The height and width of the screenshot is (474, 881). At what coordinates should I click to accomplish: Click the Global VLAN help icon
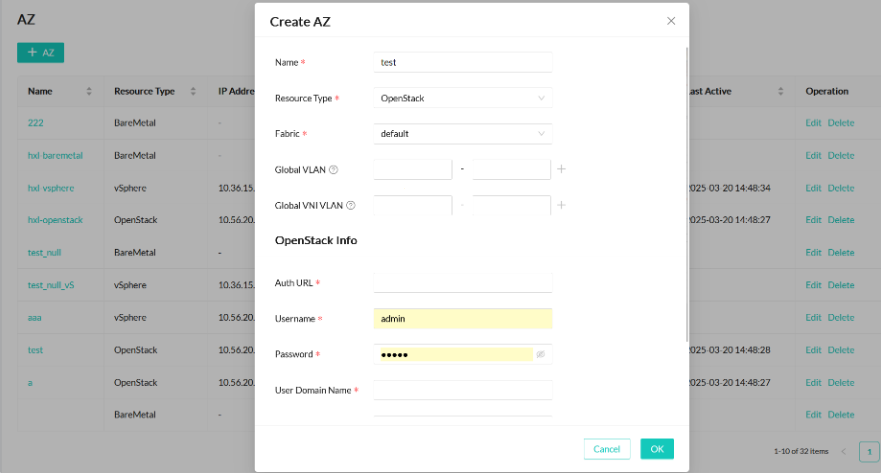tap(333, 170)
